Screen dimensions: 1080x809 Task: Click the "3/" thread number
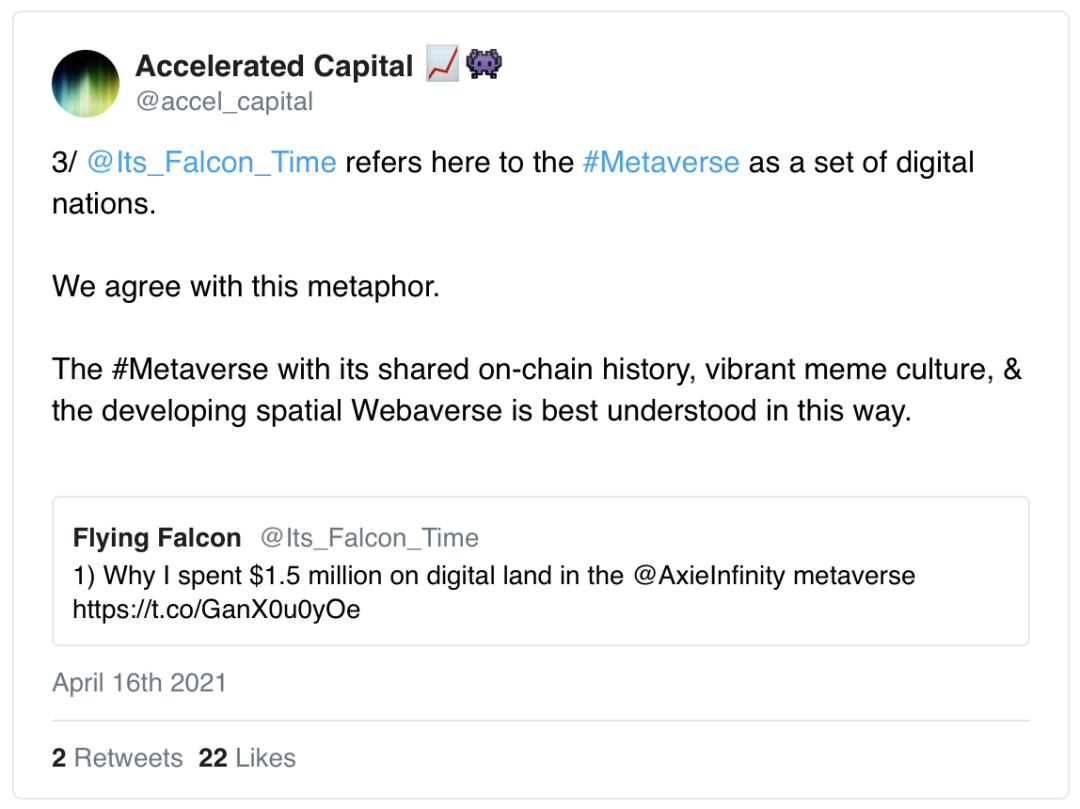pyautogui.click(x=64, y=163)
